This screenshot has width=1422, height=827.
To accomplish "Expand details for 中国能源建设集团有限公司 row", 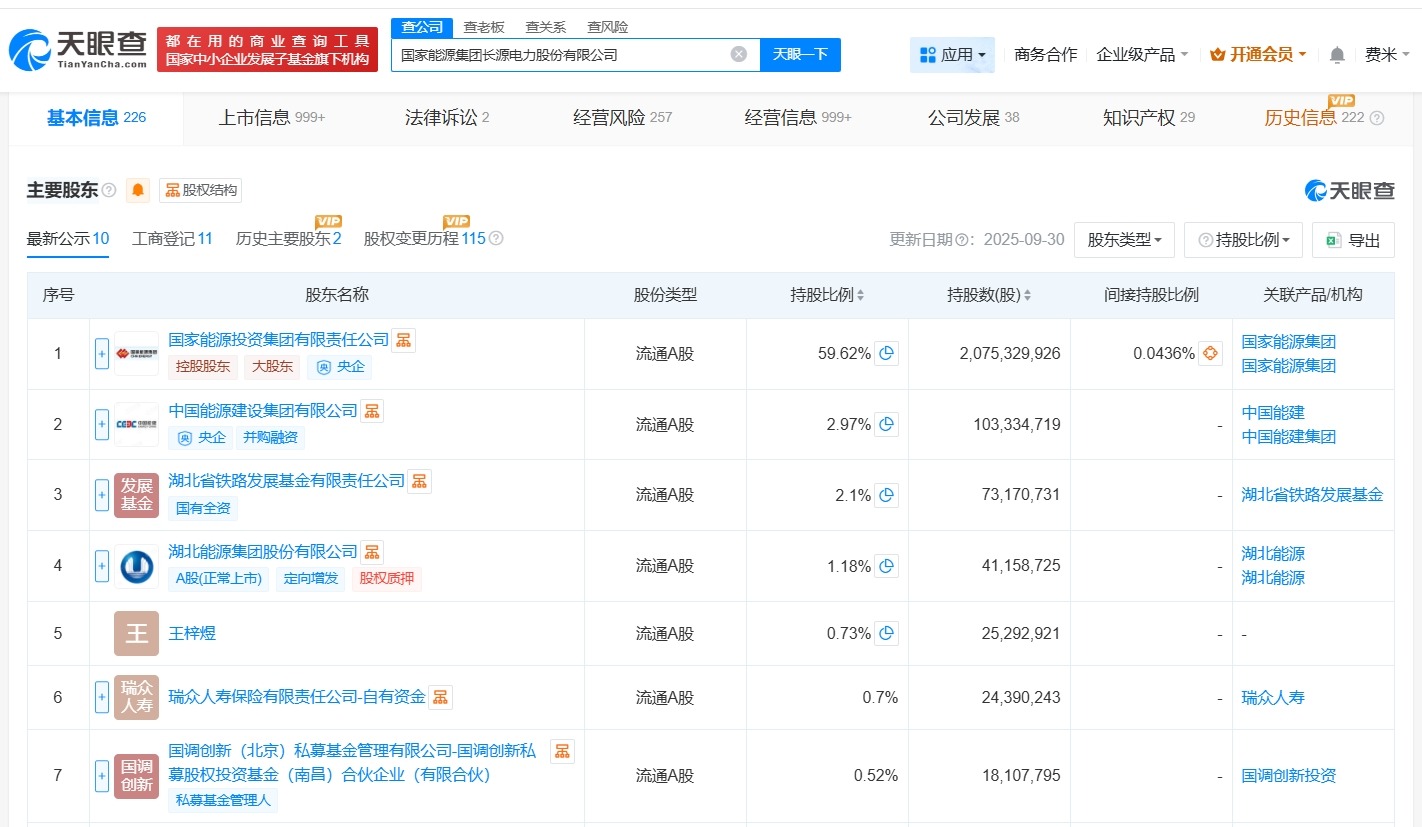I will pos(101,424).
